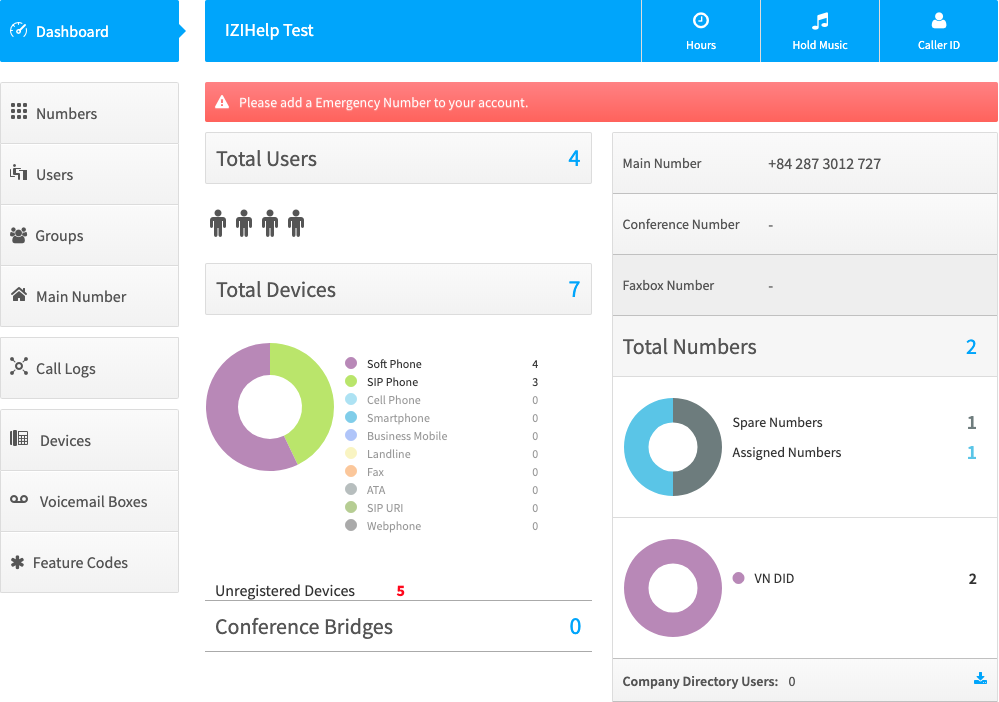Click the emergency warning triangle icon
This screenshot has height=702, width=999.
(222, 102)
